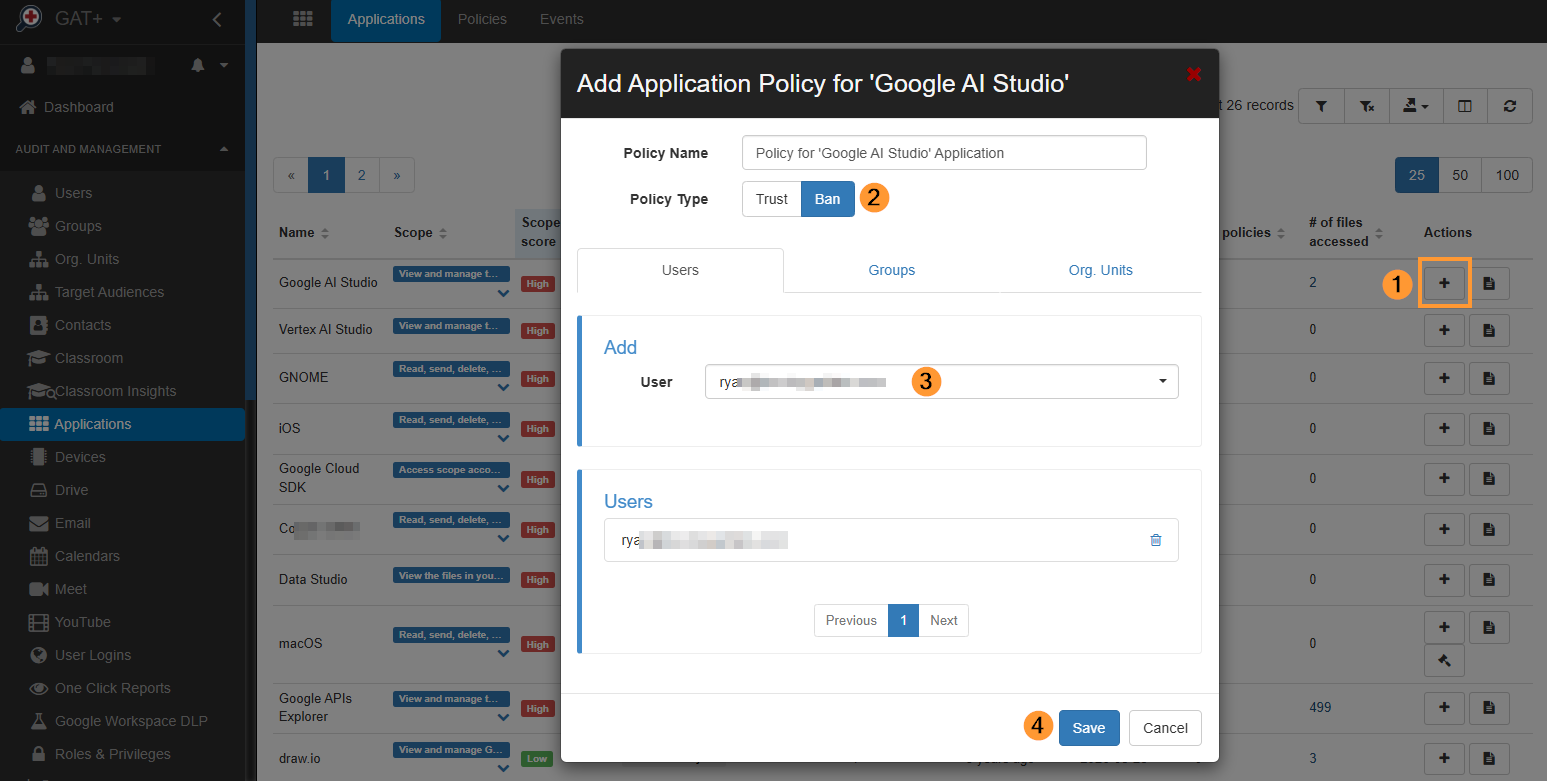Click the plus action for Data Studio

coord(1443,579)
